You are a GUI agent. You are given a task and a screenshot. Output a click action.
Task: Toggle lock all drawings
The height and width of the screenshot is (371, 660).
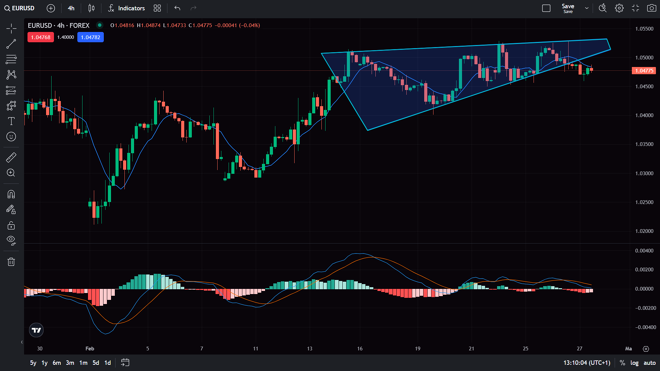coord(11,225)
